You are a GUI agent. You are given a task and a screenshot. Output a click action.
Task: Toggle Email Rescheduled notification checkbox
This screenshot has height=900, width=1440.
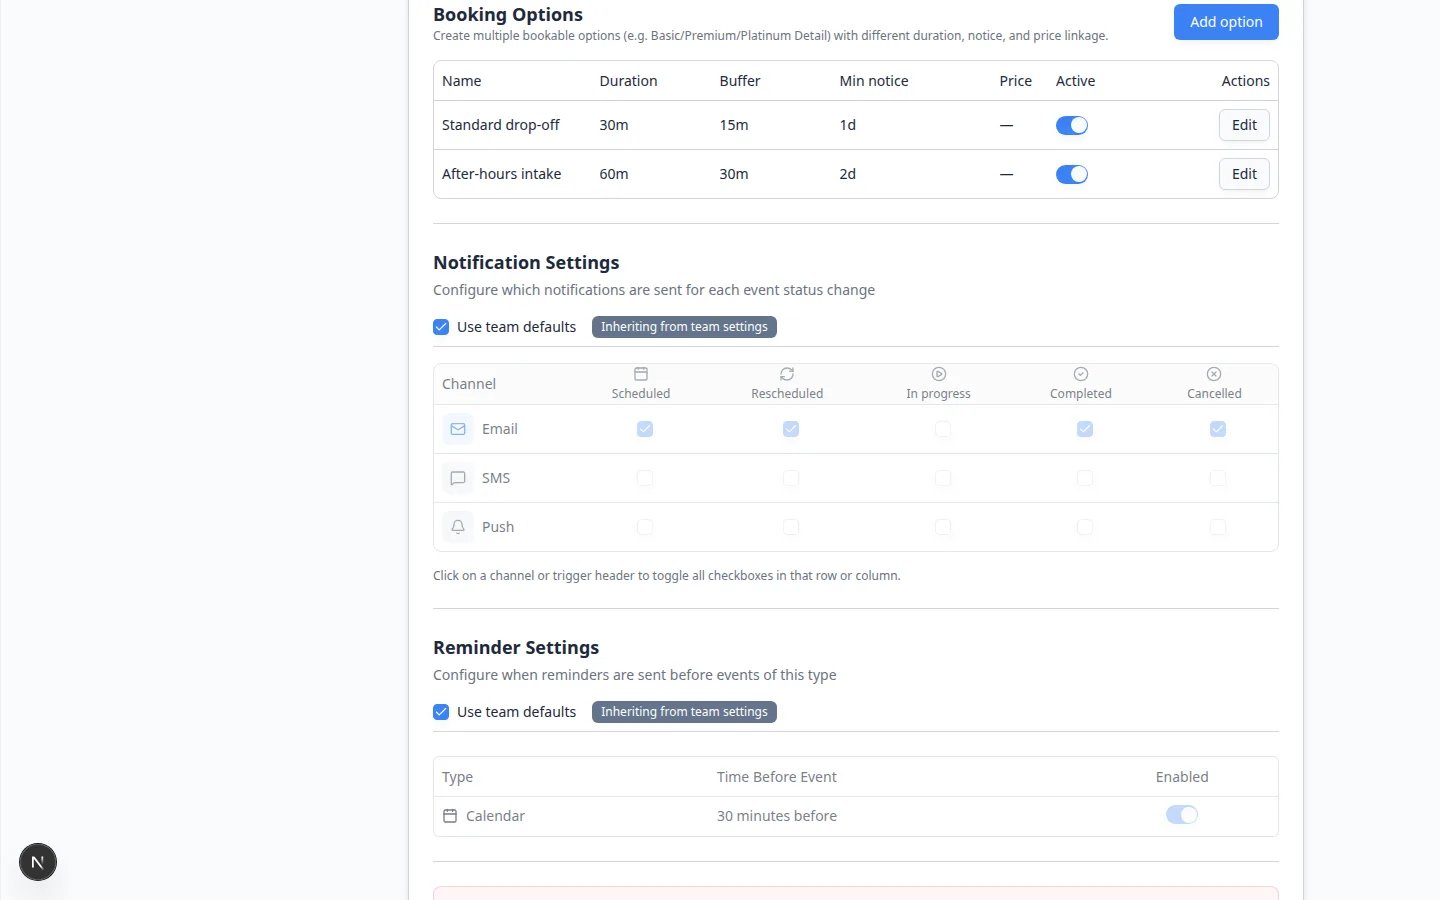tap(791, 429)
